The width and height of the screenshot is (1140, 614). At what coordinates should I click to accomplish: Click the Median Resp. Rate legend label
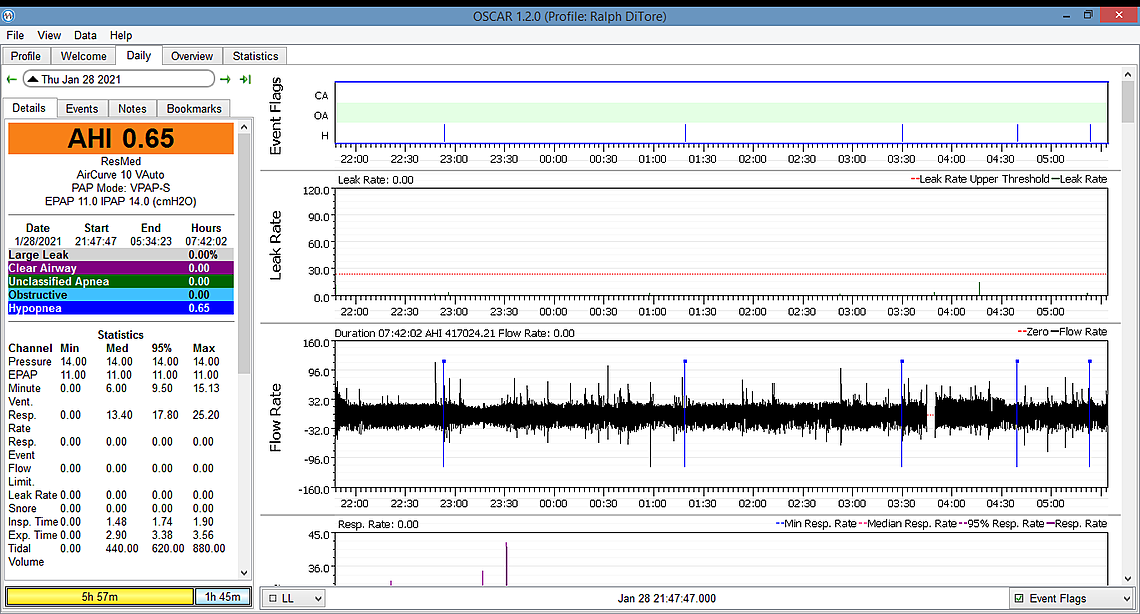907,523
